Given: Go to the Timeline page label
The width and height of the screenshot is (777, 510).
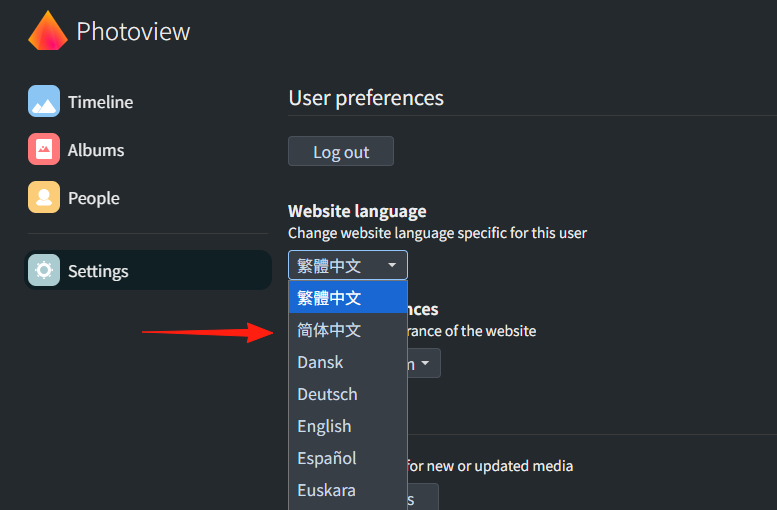Looking at the screenshot, I should point(101,102).
